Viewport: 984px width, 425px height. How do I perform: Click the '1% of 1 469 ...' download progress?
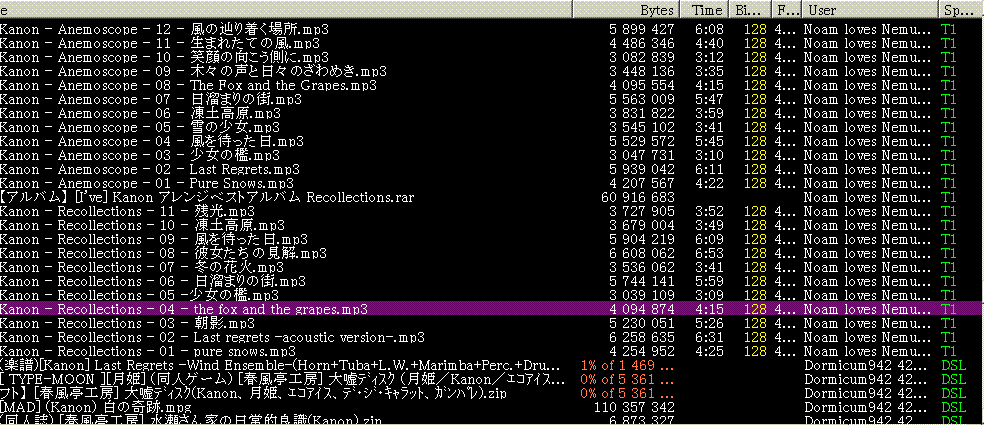click(x=628, y=365)
